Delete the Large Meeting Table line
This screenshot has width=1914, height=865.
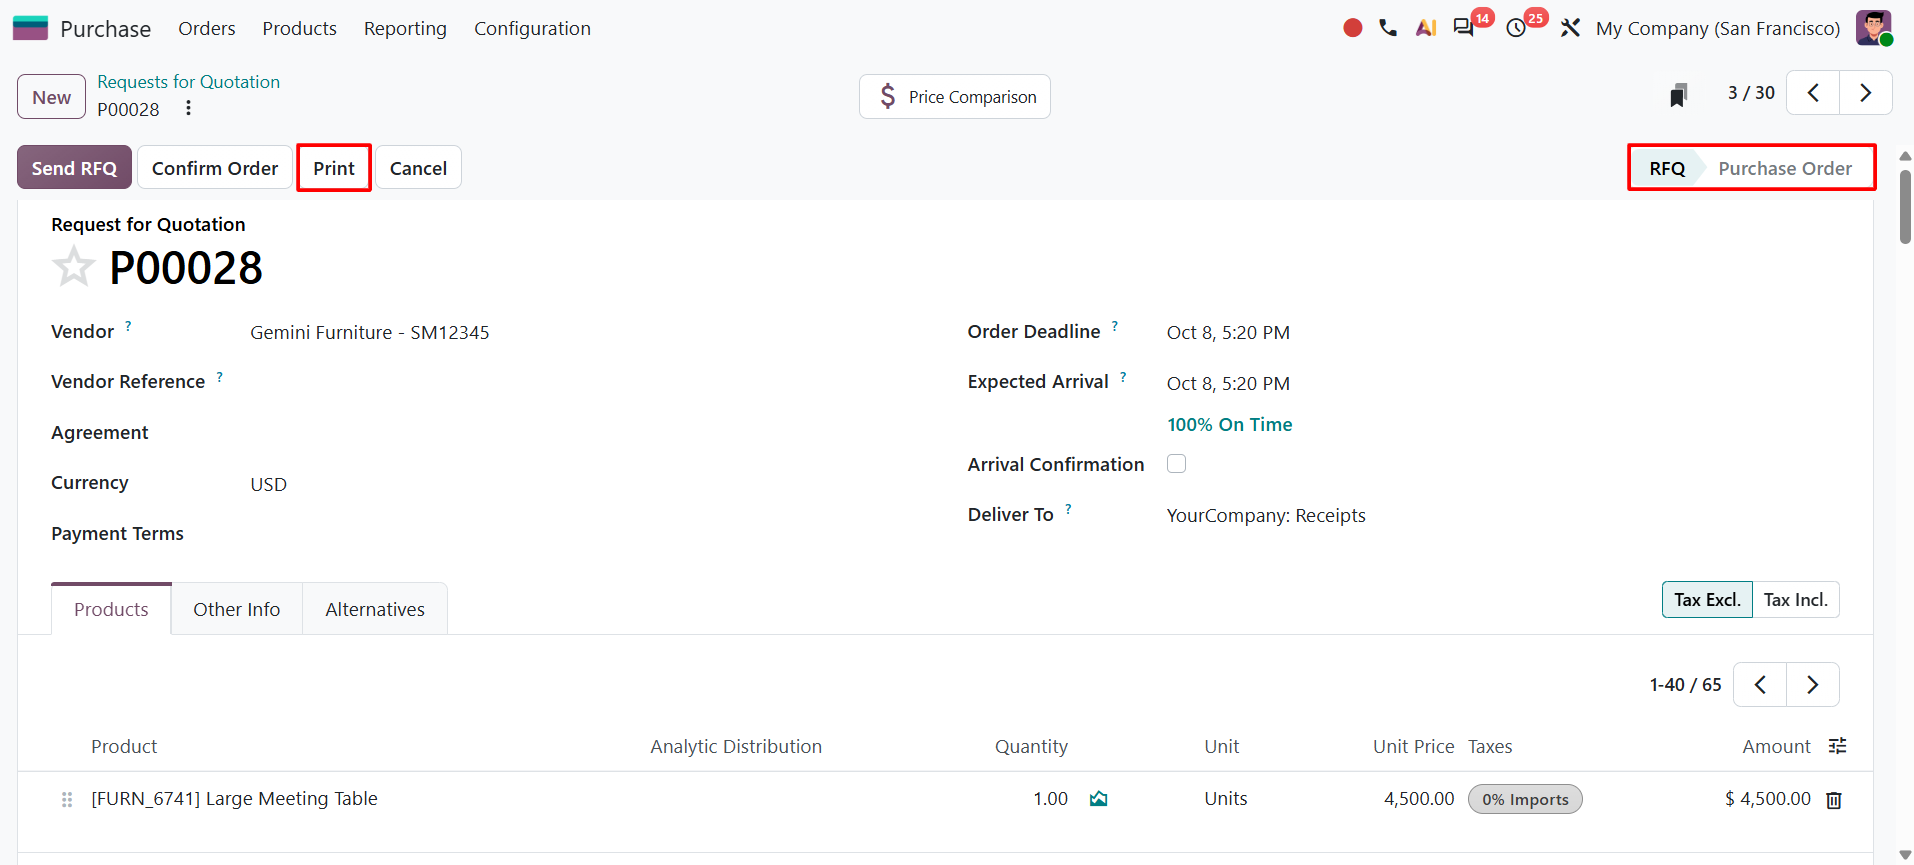coord(1834,800)
